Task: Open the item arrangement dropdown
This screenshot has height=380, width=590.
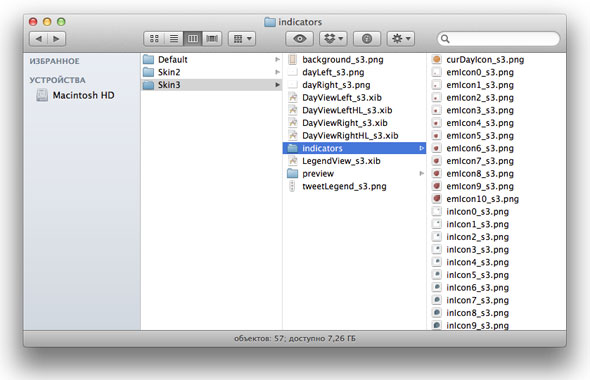Action: point(242,39)
